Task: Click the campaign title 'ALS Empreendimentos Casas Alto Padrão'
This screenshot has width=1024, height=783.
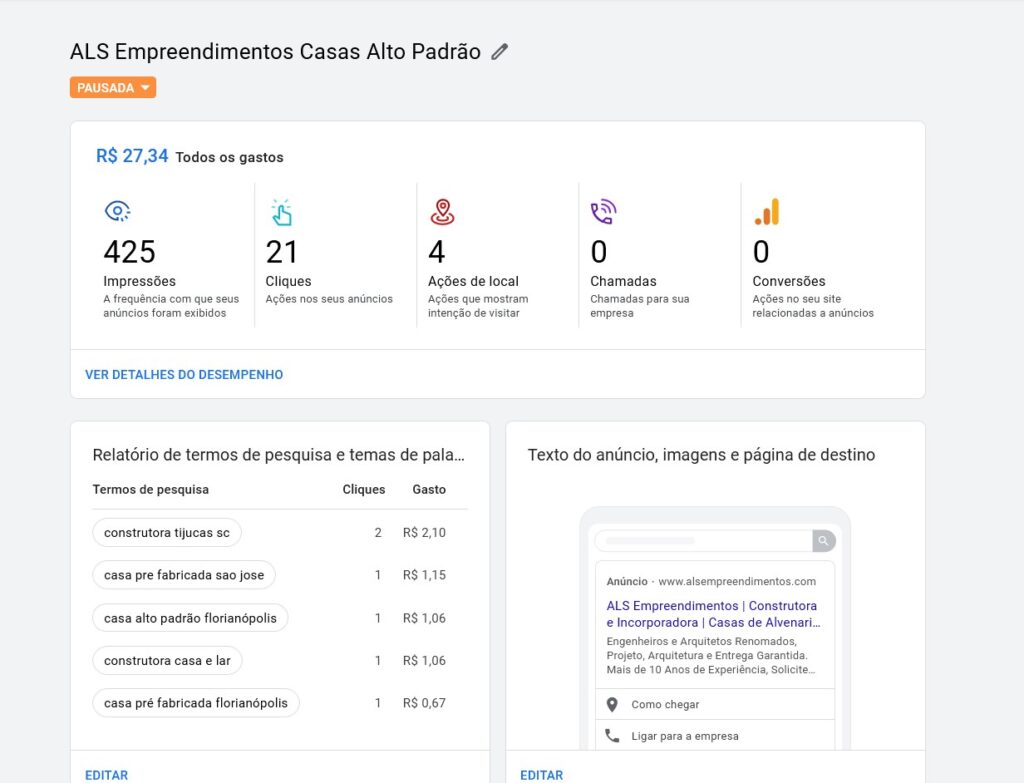Action: pos(275,52)
